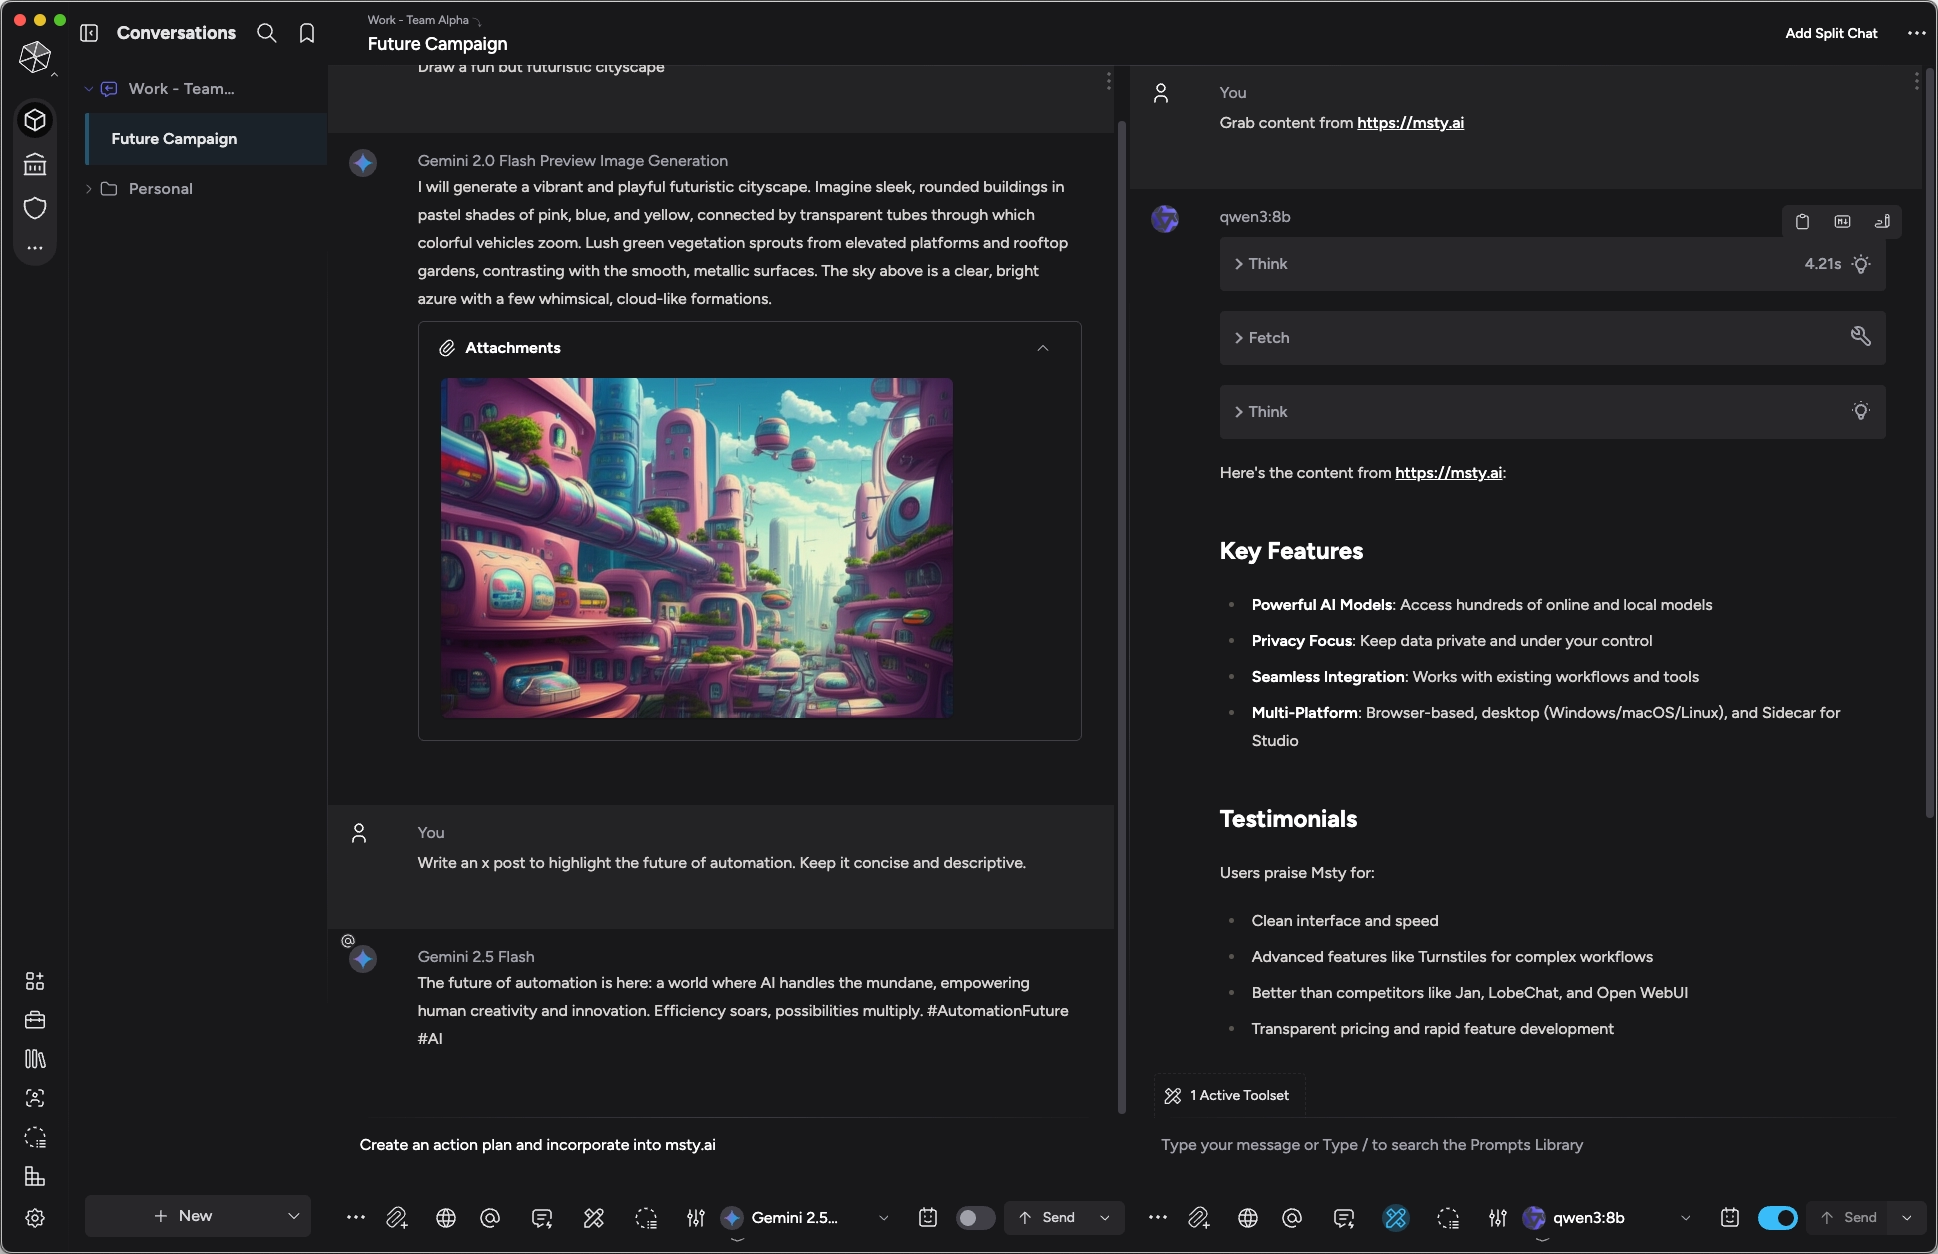Click the dashed circle icon in left sidebar
The image size is (1938, 1254).
(35, 1137)
